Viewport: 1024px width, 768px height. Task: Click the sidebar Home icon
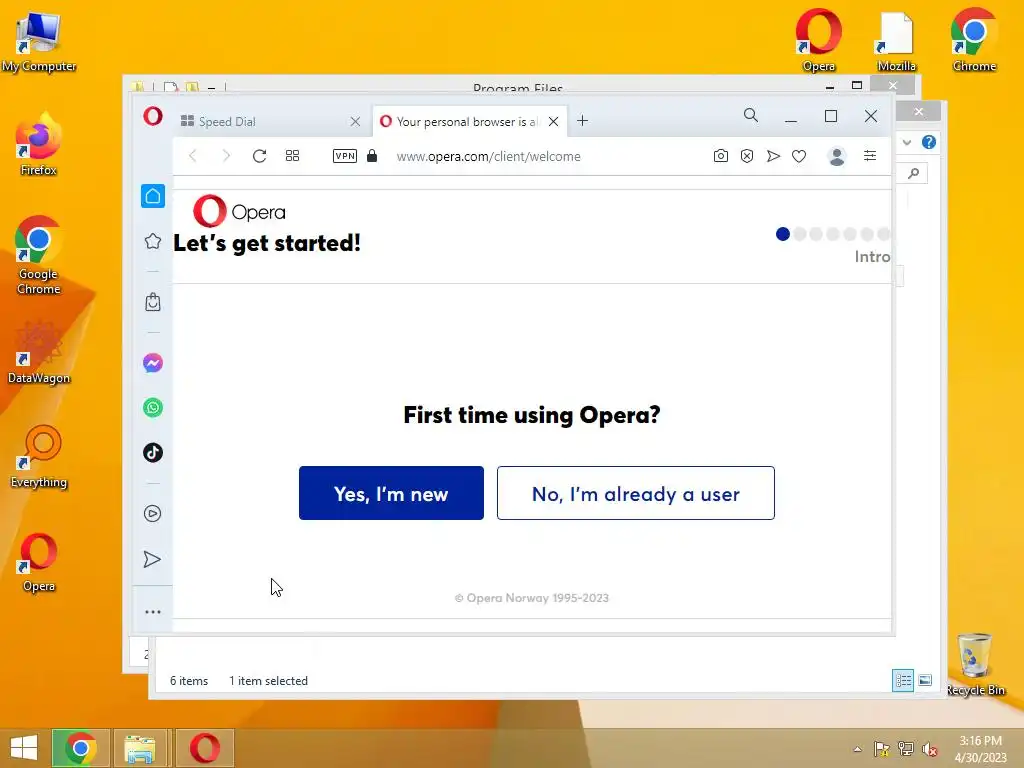pyautogui.click(x=153, y=196)
